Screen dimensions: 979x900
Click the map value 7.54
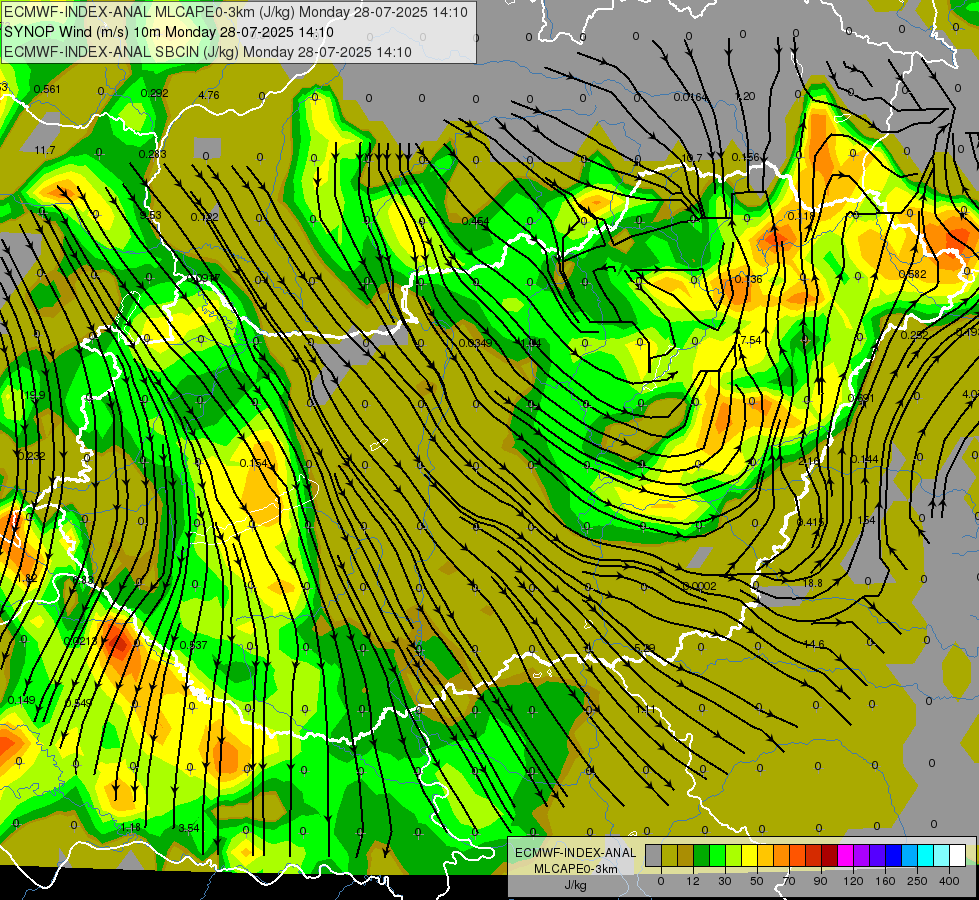pyautogui.click(x=750, y=340)
